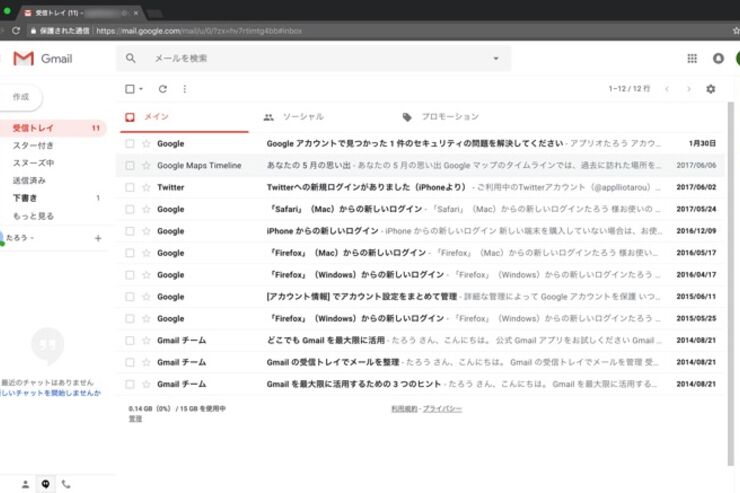
Task: Open the Hangouts chat icon at bottom
Action: click(45, 484)
